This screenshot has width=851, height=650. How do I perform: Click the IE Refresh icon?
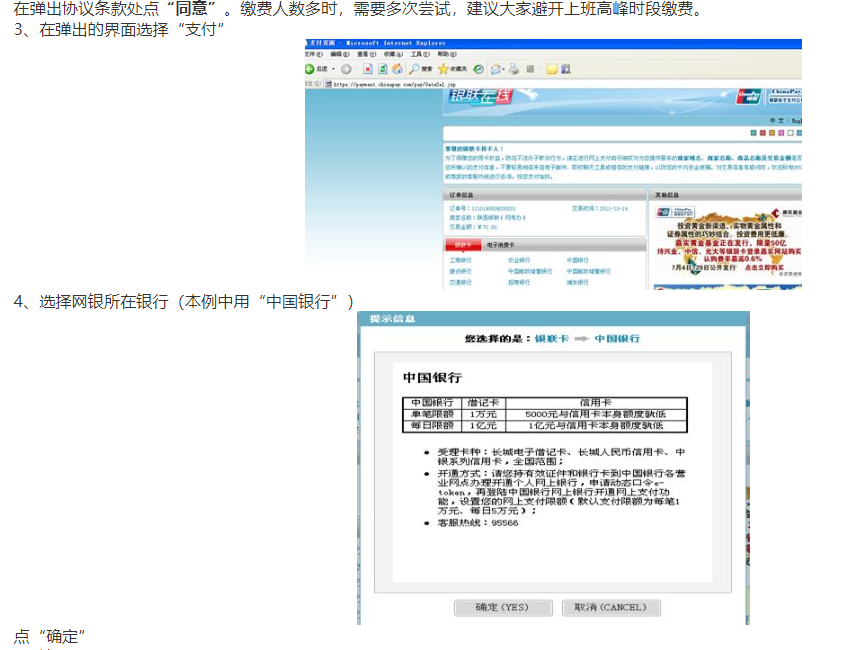pos(382,69)
